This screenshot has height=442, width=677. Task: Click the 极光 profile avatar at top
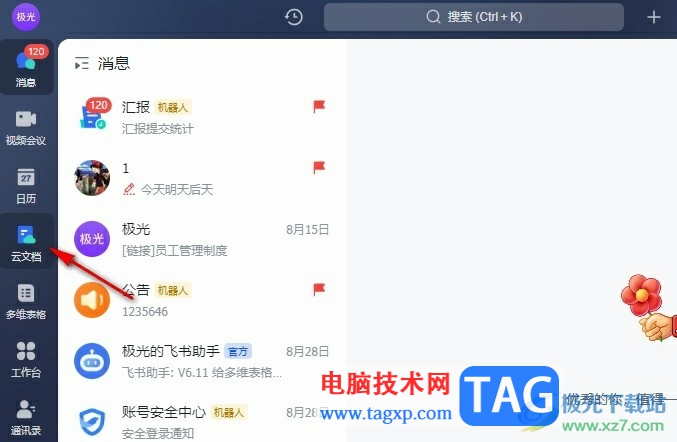25,17
